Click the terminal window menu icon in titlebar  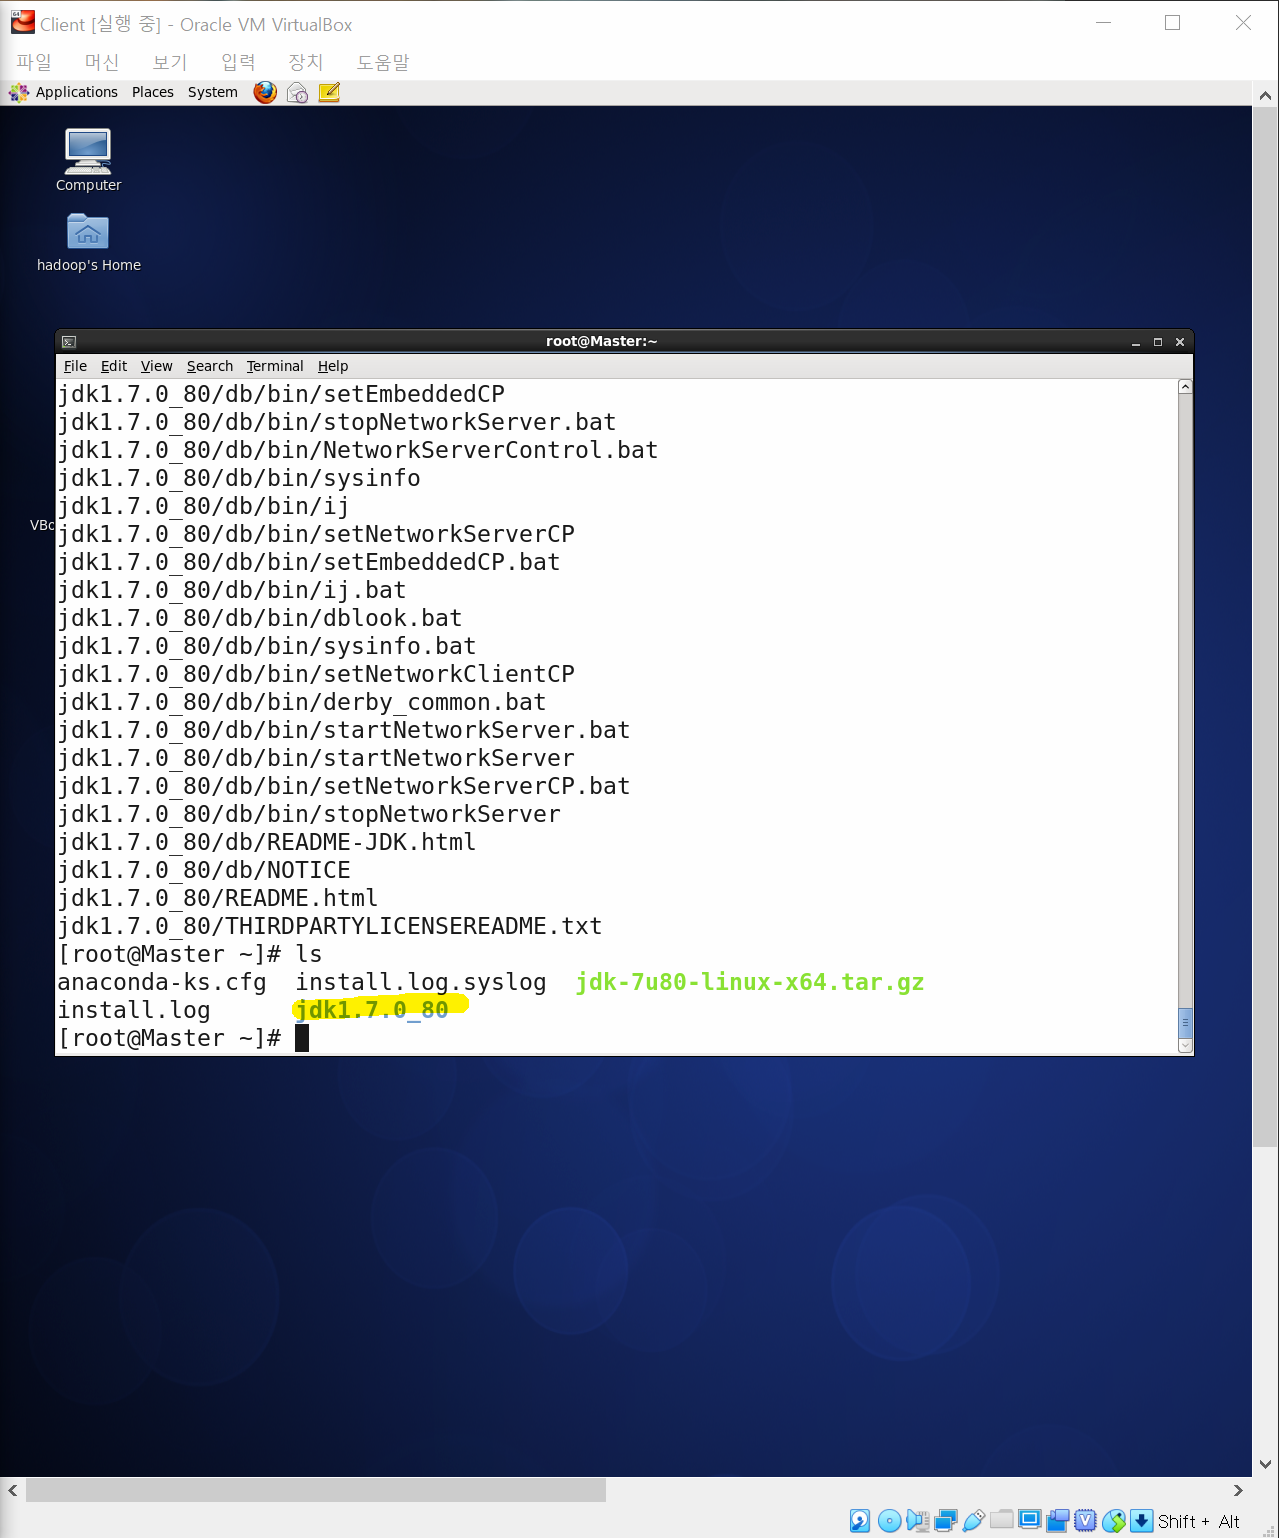coord(69,342)
